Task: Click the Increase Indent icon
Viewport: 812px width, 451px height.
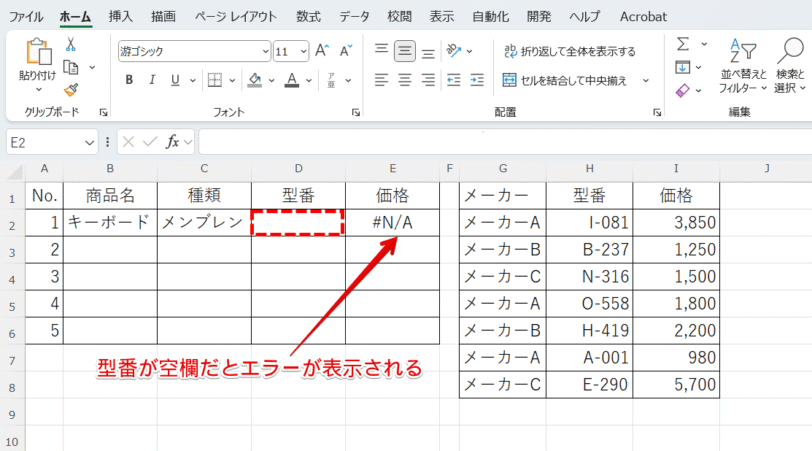Action: tap(477, 80)
